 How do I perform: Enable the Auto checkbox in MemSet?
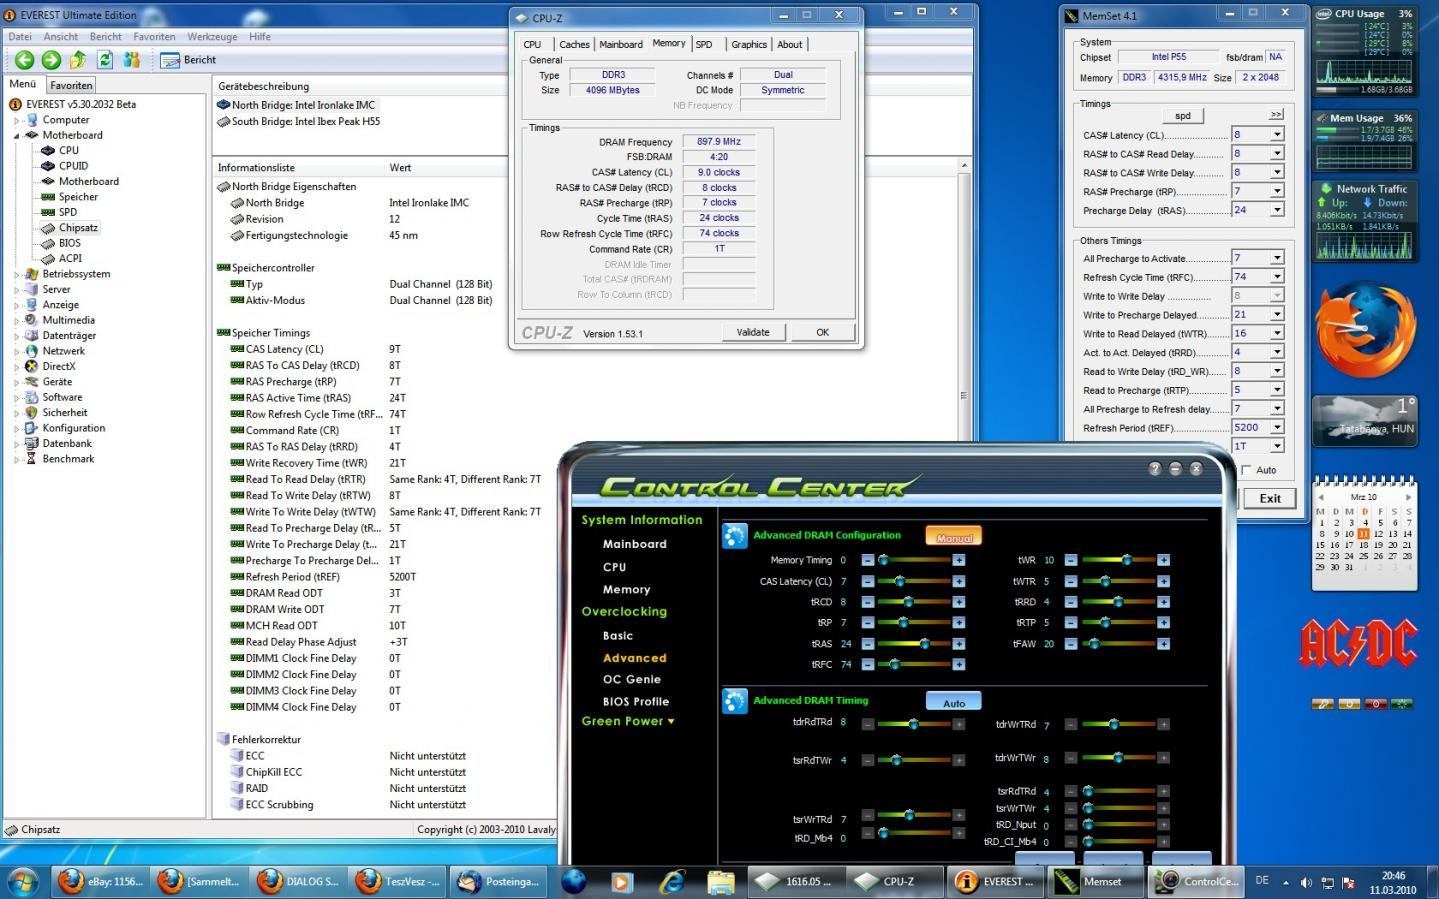(x=1246, y=470)
